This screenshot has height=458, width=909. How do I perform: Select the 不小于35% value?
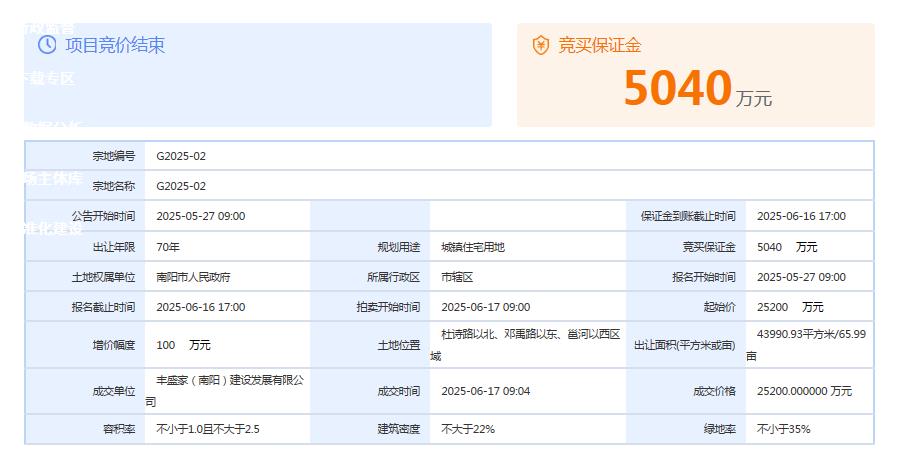[x=784, y=429]
